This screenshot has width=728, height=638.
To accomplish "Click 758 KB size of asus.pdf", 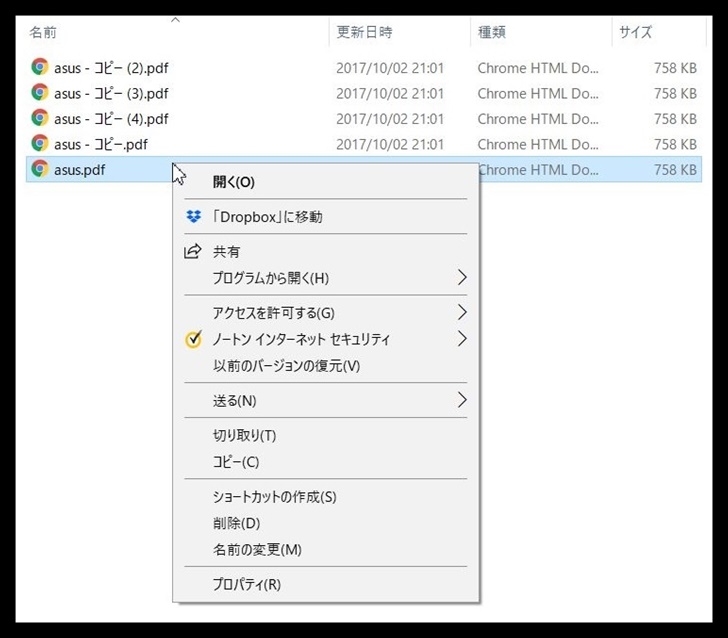I will (676, 170).
